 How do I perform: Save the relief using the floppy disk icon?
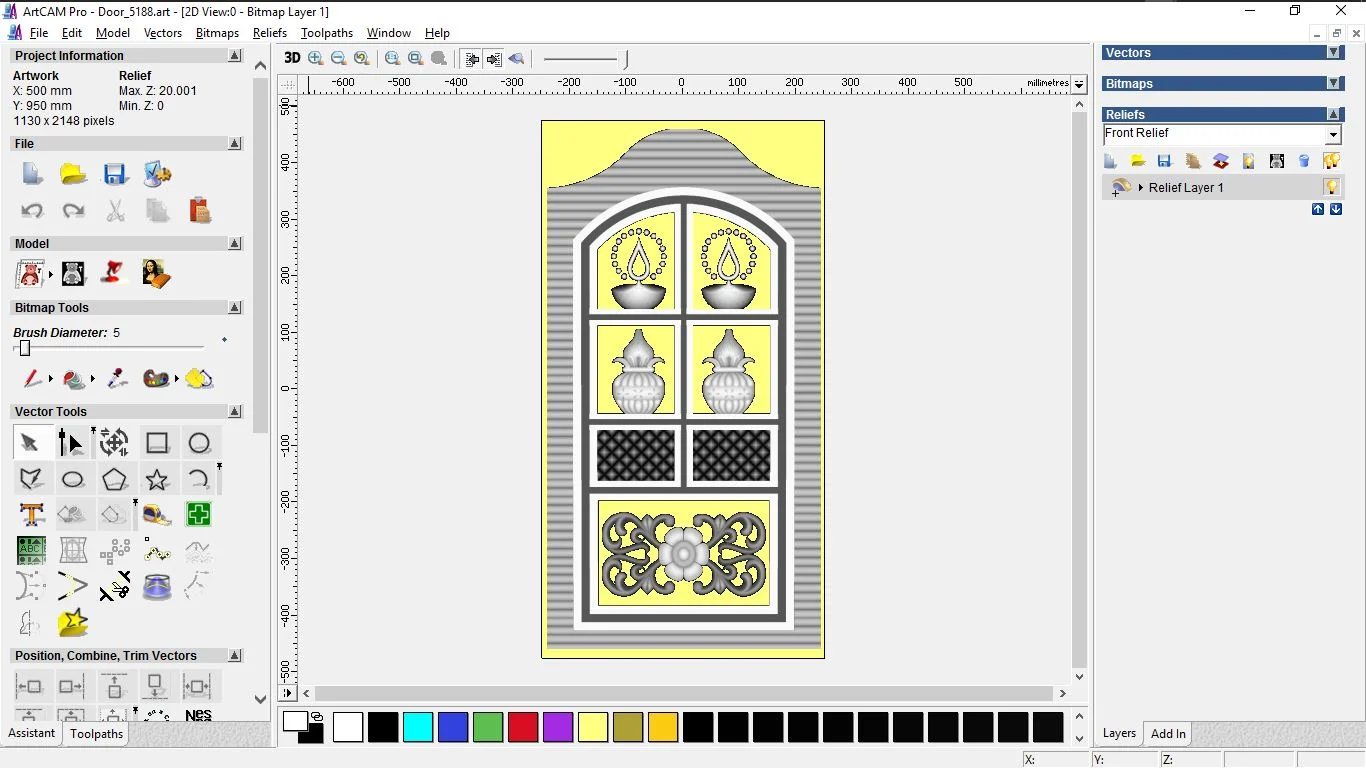point(1164,161)
